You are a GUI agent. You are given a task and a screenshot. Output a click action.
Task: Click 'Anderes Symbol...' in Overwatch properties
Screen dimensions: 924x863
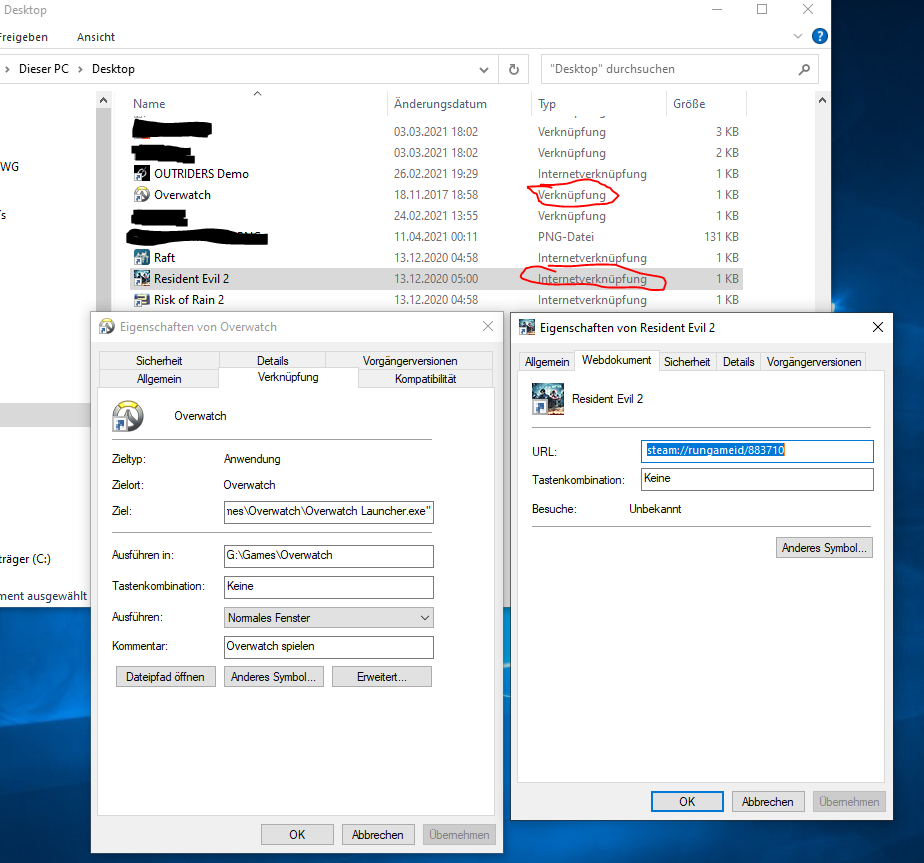tap(273, 677)
